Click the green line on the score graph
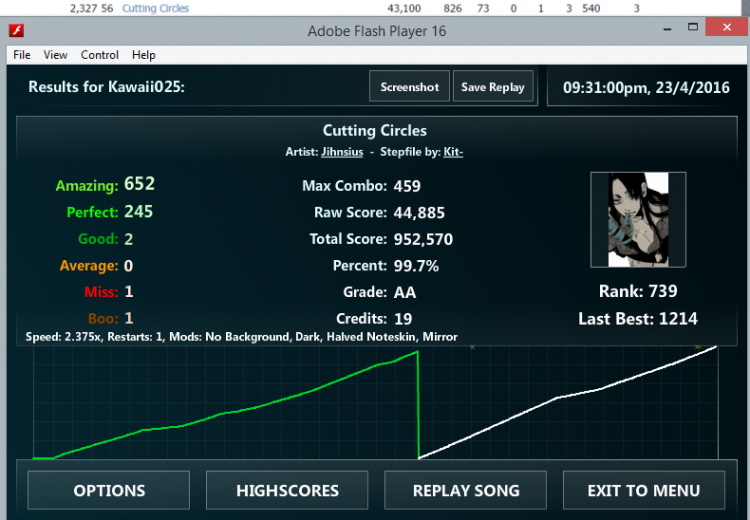The image size is (750, 520). tap(300, 391)
